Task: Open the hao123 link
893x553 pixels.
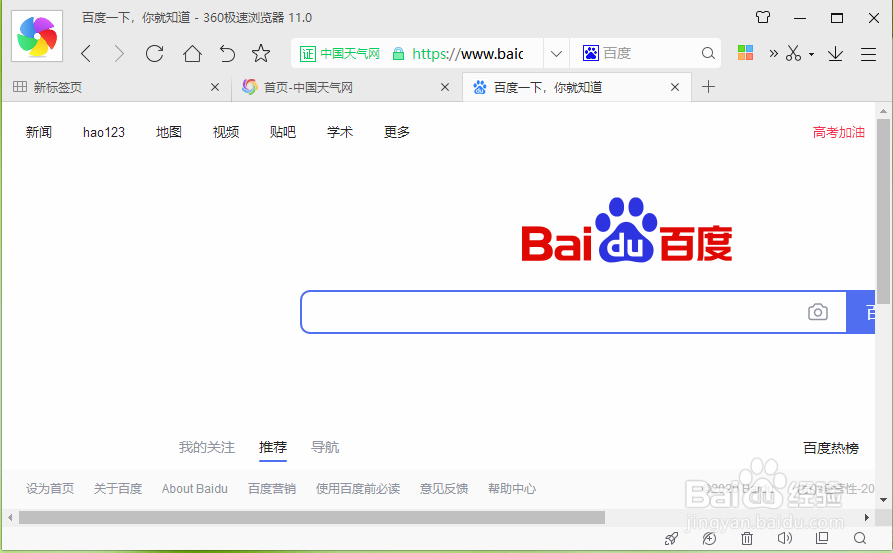Action: pyautogui.click(x=104, y=132)
